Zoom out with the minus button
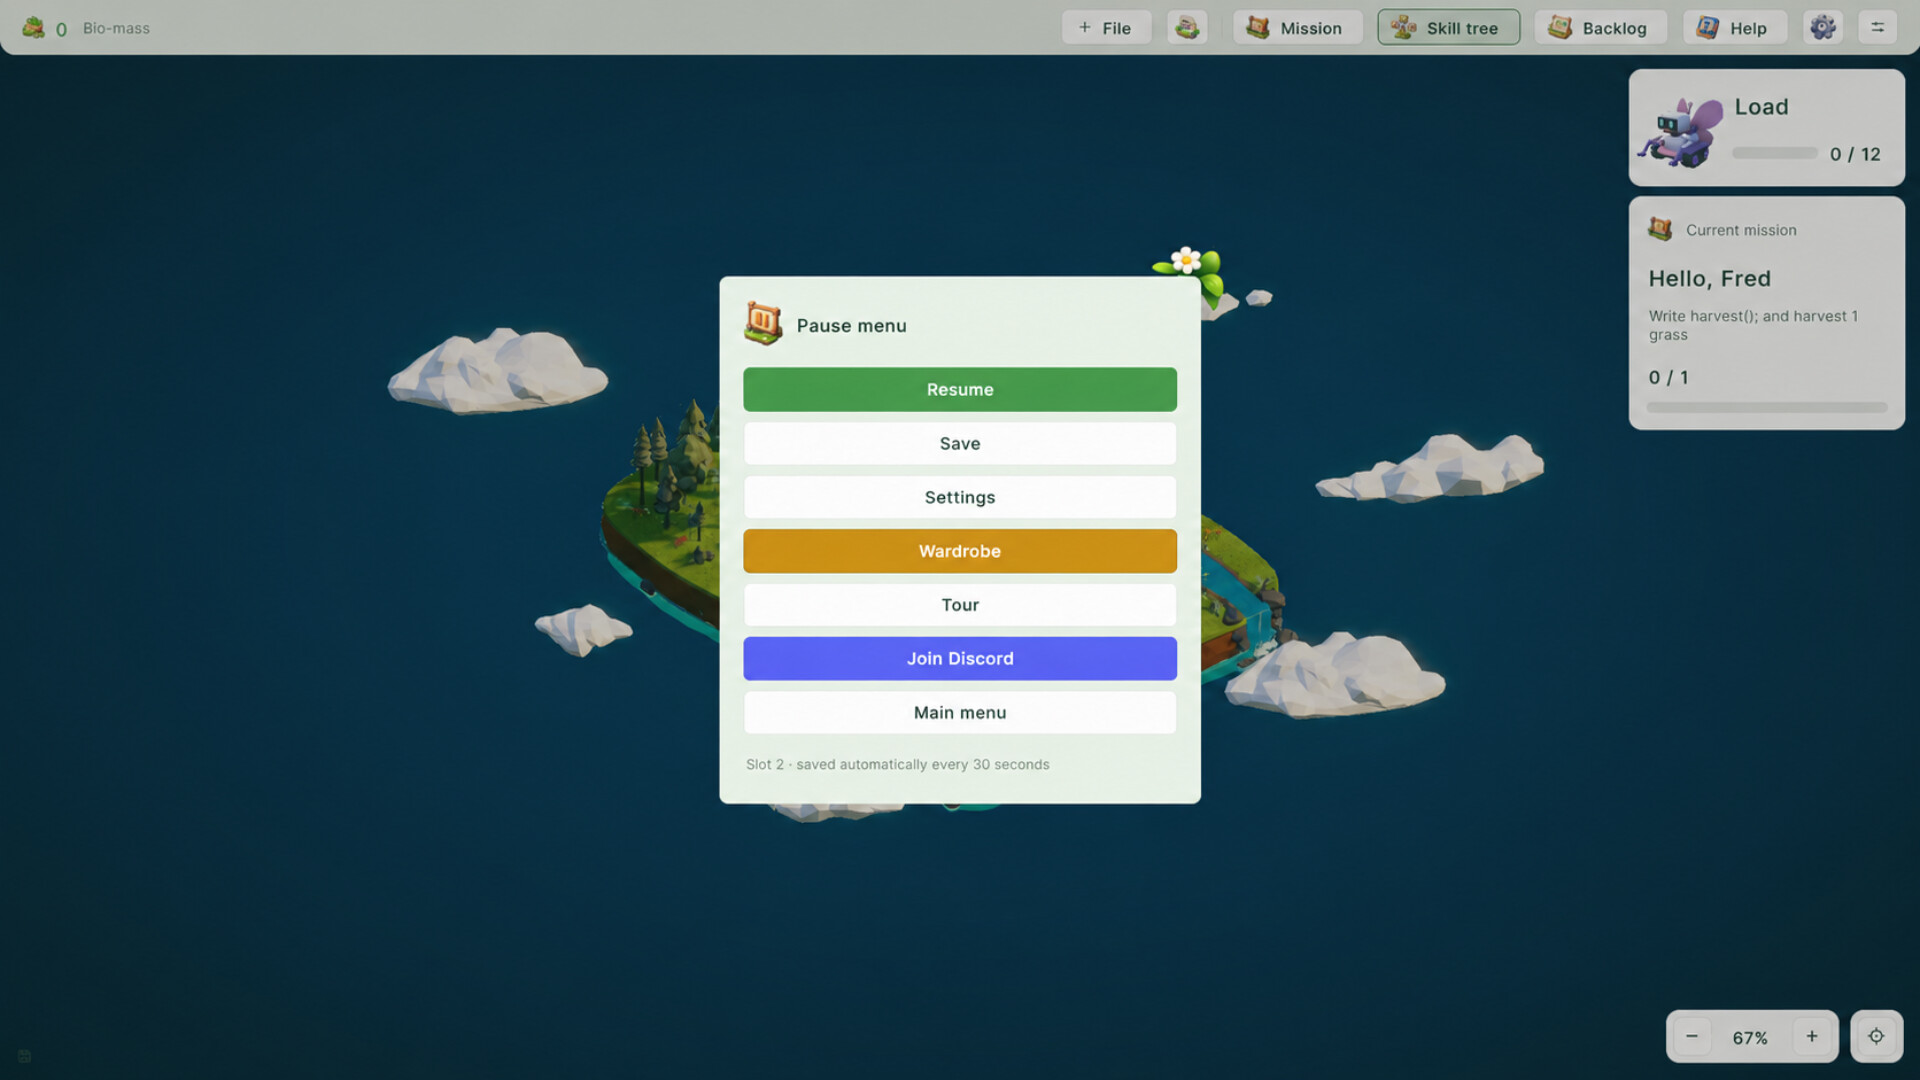Image resolution: width=1920 pixels, height=1080 pixels. point(1692,1037)
